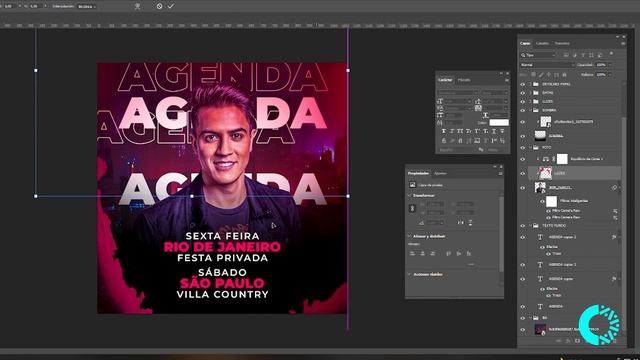Select the Capas tab
This screenshot has height=360, width=640.
pos(525,43)
